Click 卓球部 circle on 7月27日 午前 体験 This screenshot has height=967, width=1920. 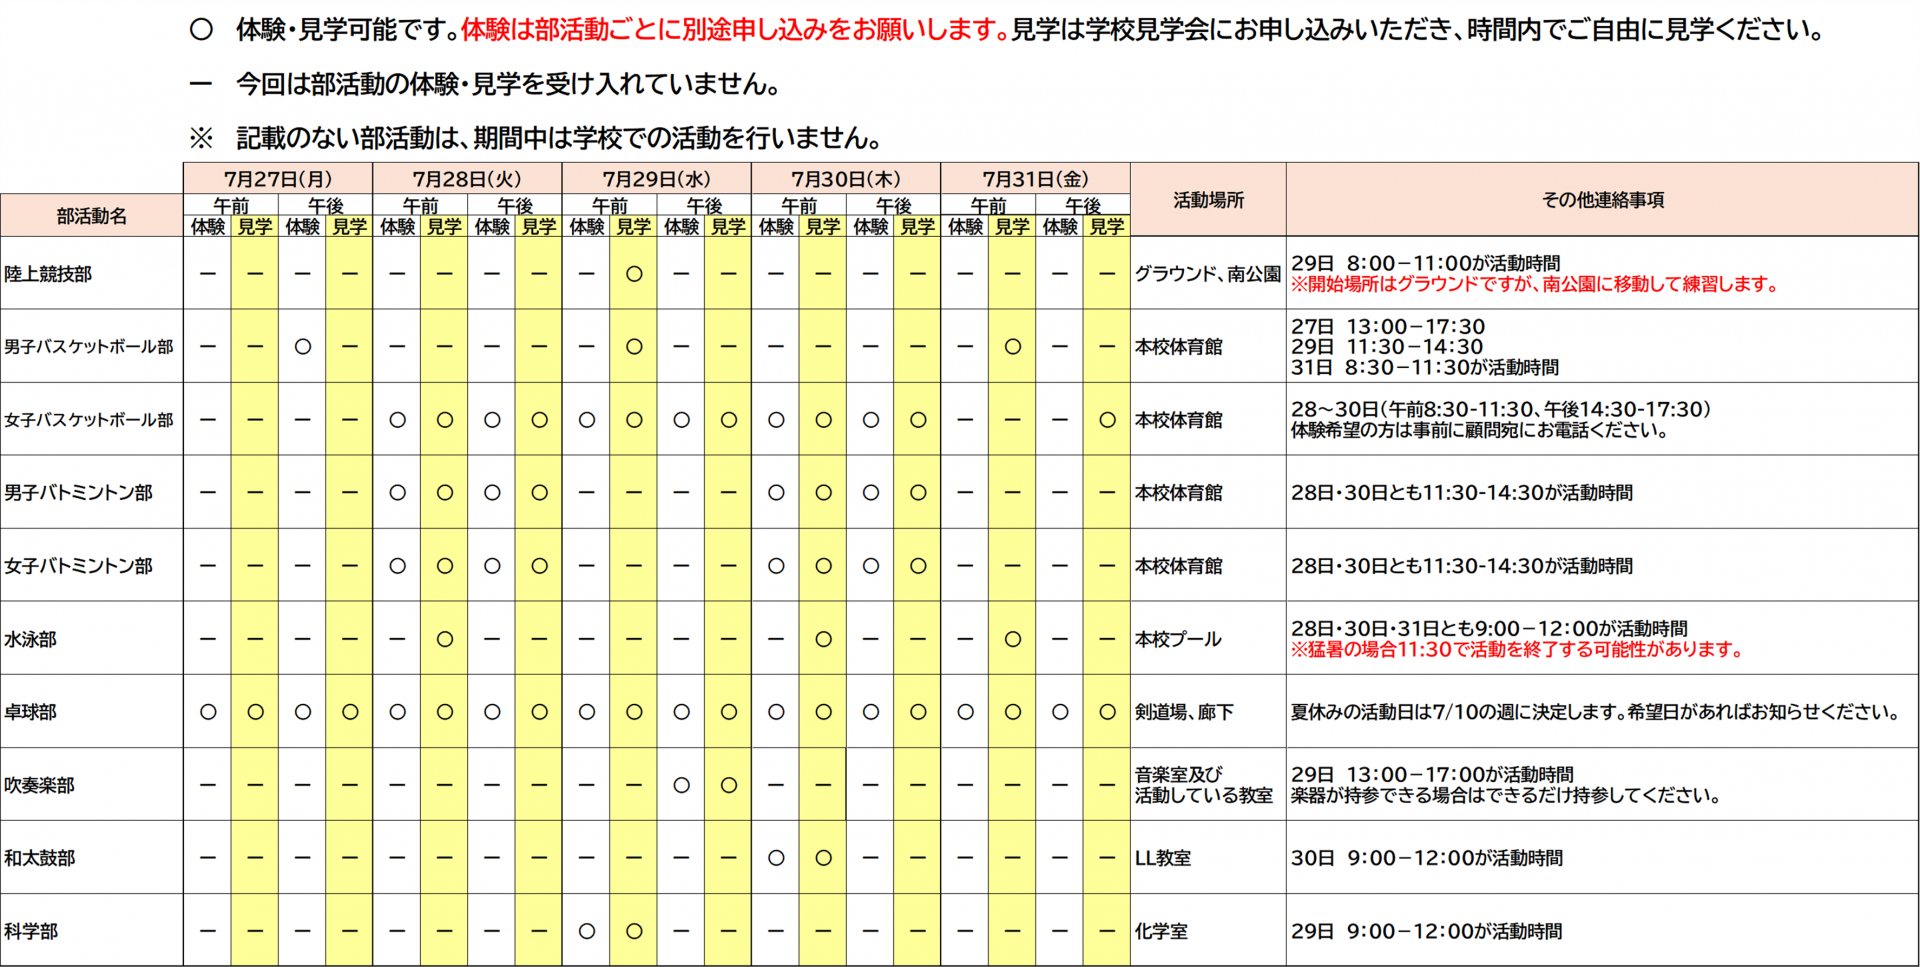pyautogui.click(x=208, y=712)
